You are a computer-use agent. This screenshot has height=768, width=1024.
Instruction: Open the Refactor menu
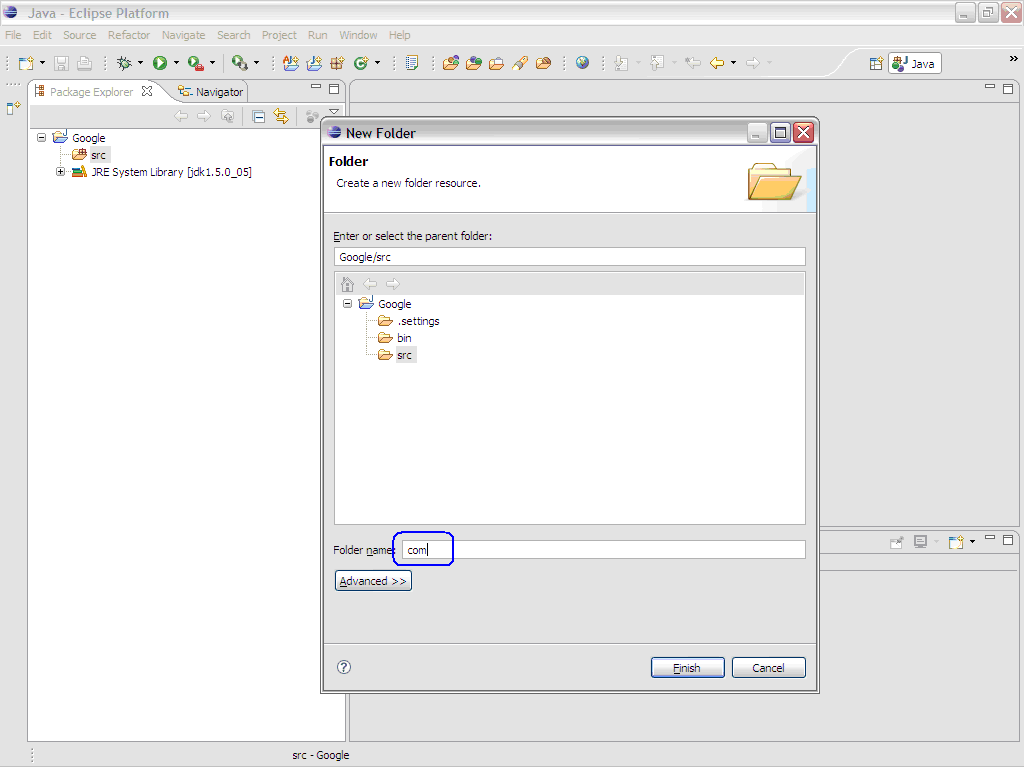129,35
